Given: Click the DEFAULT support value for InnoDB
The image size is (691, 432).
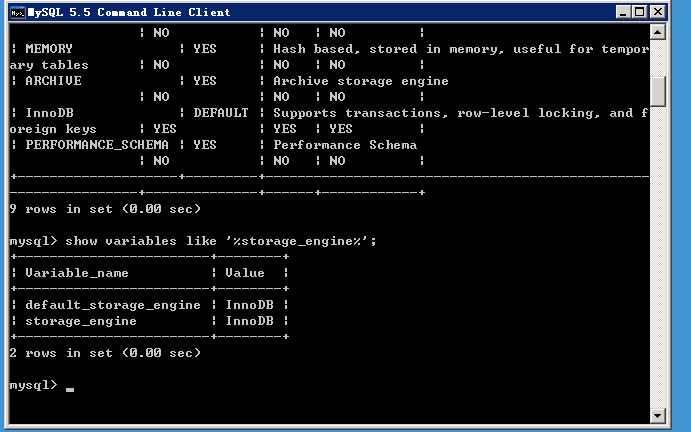Looking at the screenshot, I should pos(221,113).
